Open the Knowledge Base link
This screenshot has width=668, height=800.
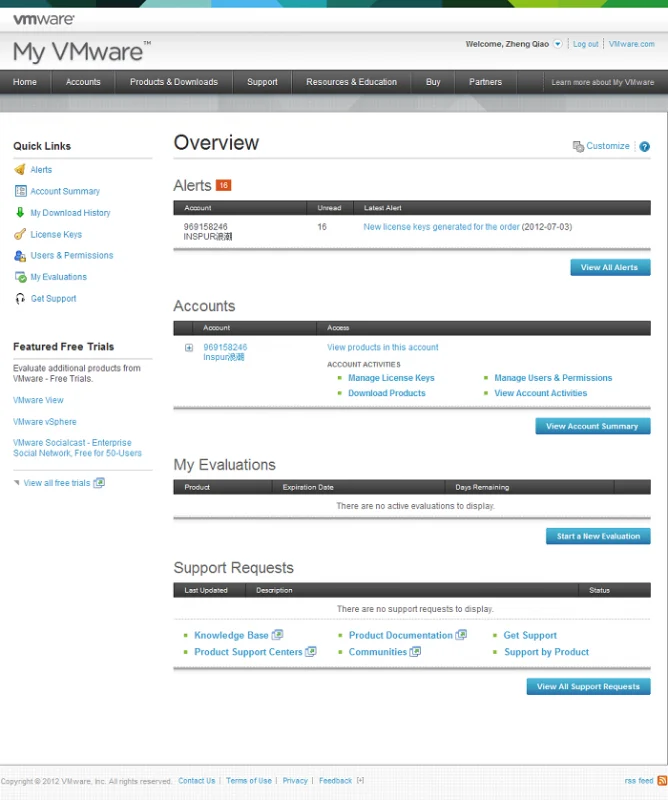pyautogui.click(x=231, y=635)
